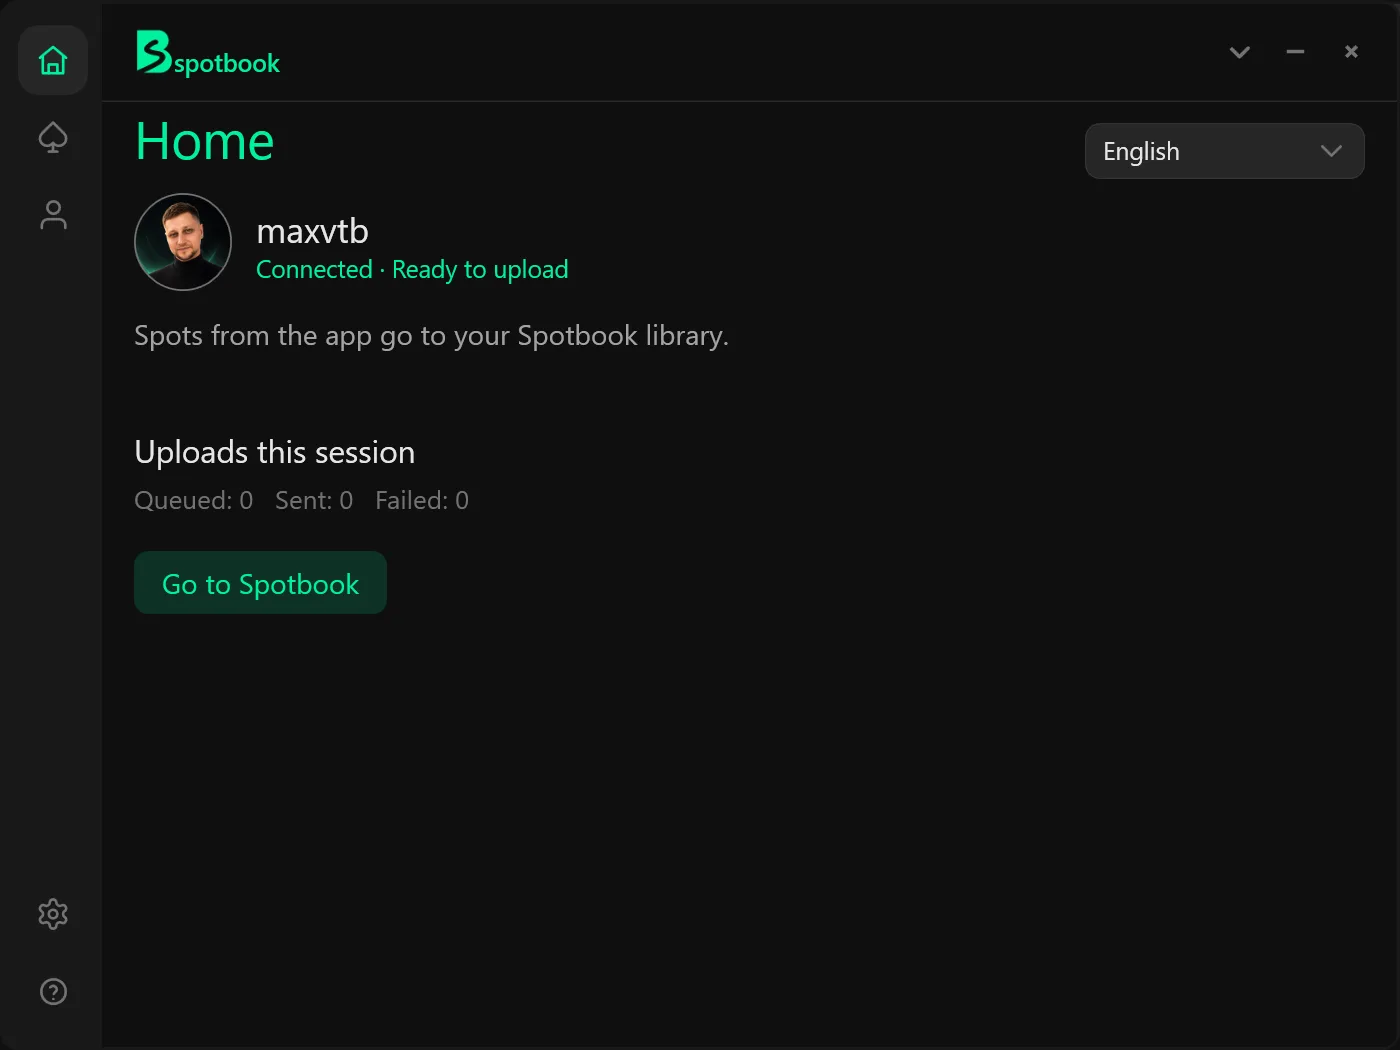Open the help question mark icon
1400x1050 pixels.
click(53, 991)
